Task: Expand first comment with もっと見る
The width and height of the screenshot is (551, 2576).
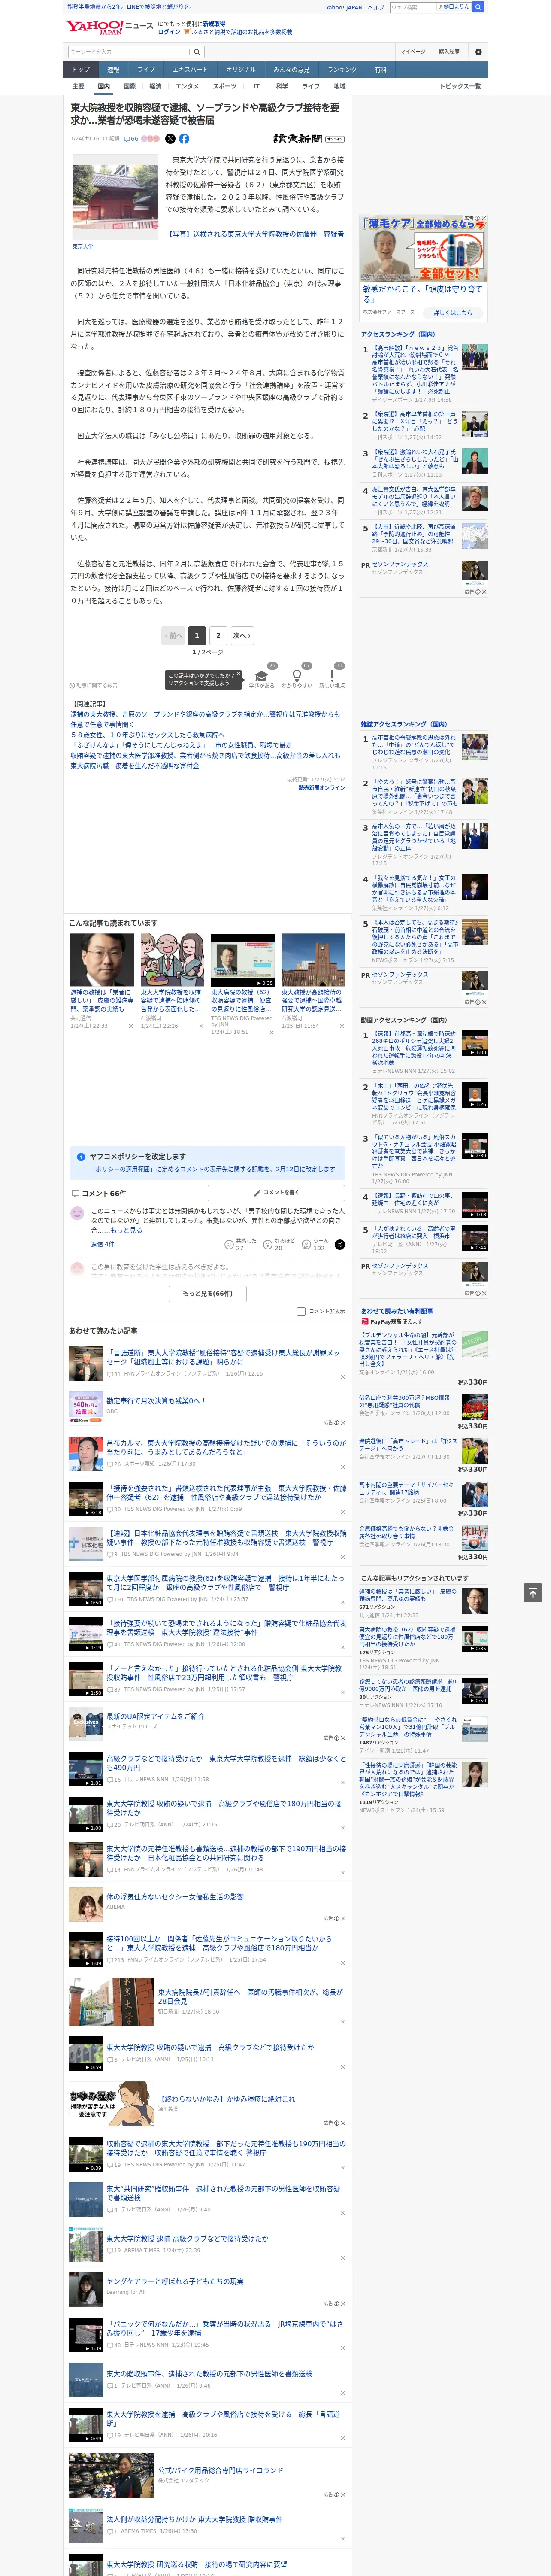Action: point(126,1230)
